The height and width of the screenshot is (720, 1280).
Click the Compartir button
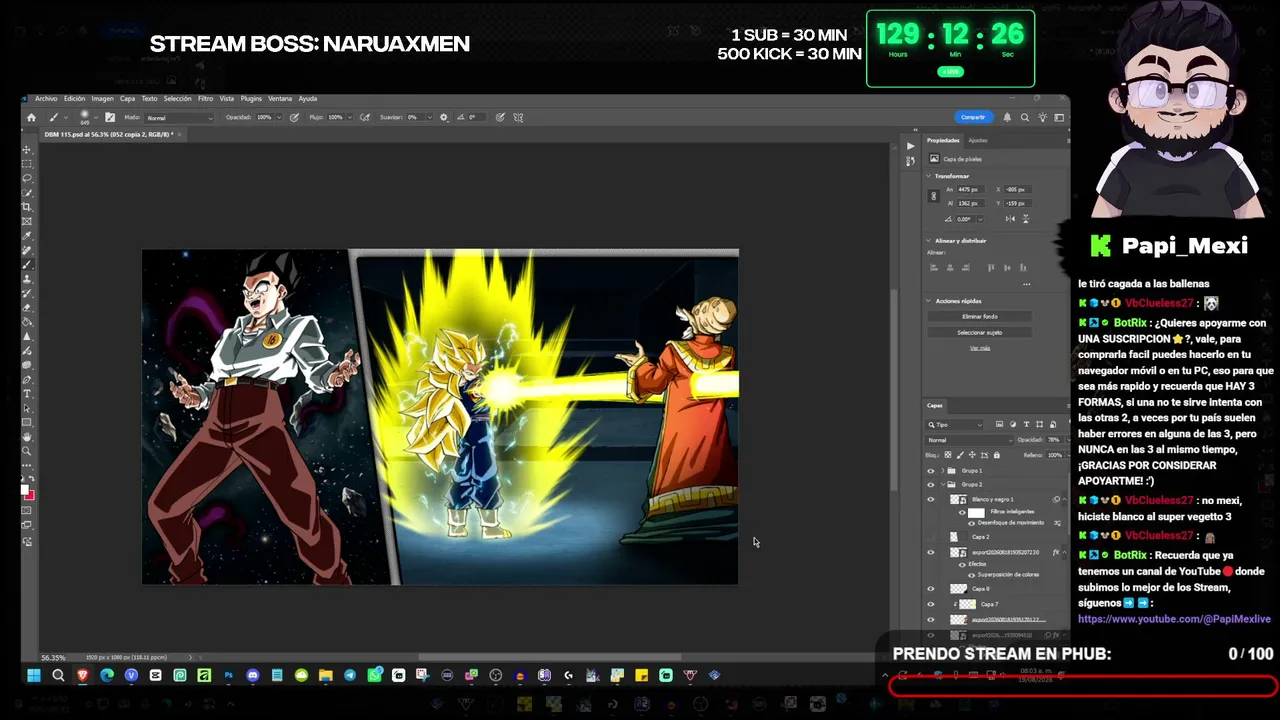pyautogui.click(x=973, y=117)
